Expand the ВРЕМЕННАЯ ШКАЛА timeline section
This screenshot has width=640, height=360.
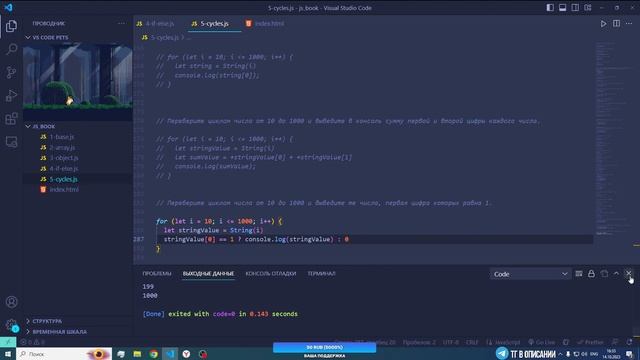[x=78, y=332]
